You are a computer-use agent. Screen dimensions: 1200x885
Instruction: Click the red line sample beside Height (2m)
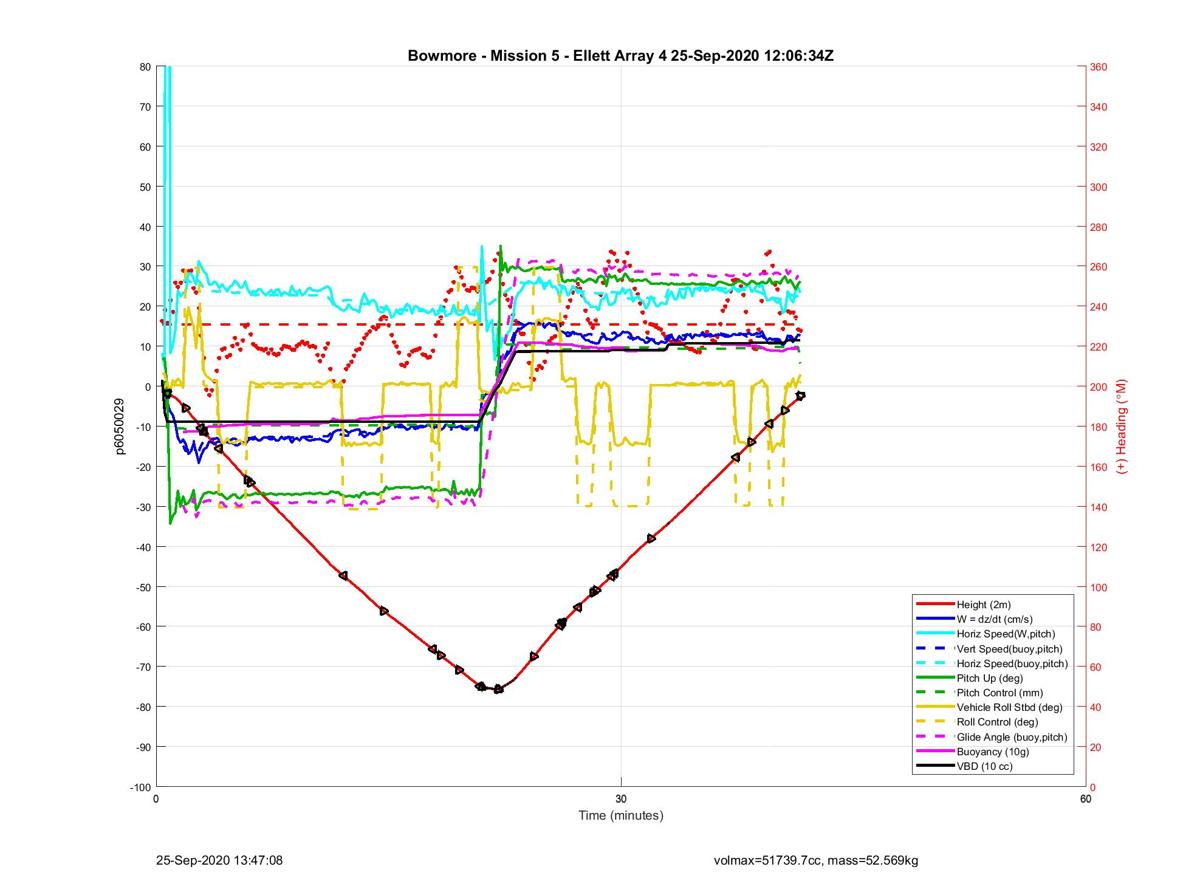934,605
